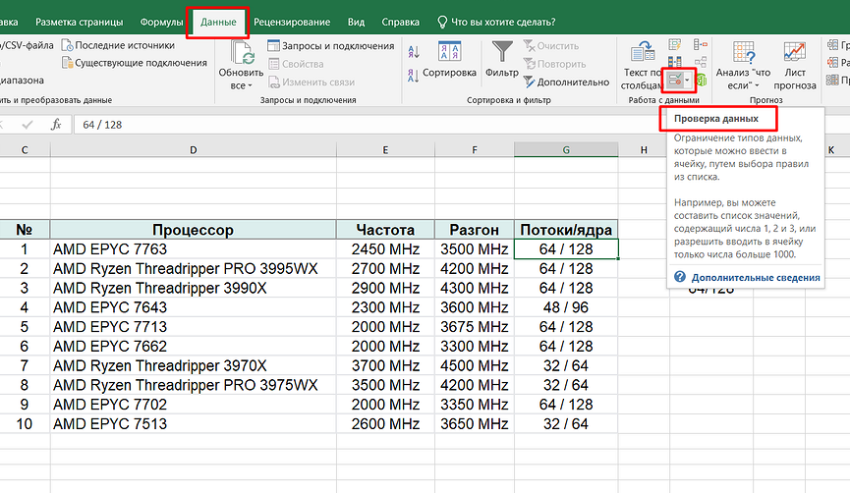This screenshot has height=493, width=850.
Task: Click the Обновить все refresh icon
Action: pyautogui.click(x=240, y=54)
